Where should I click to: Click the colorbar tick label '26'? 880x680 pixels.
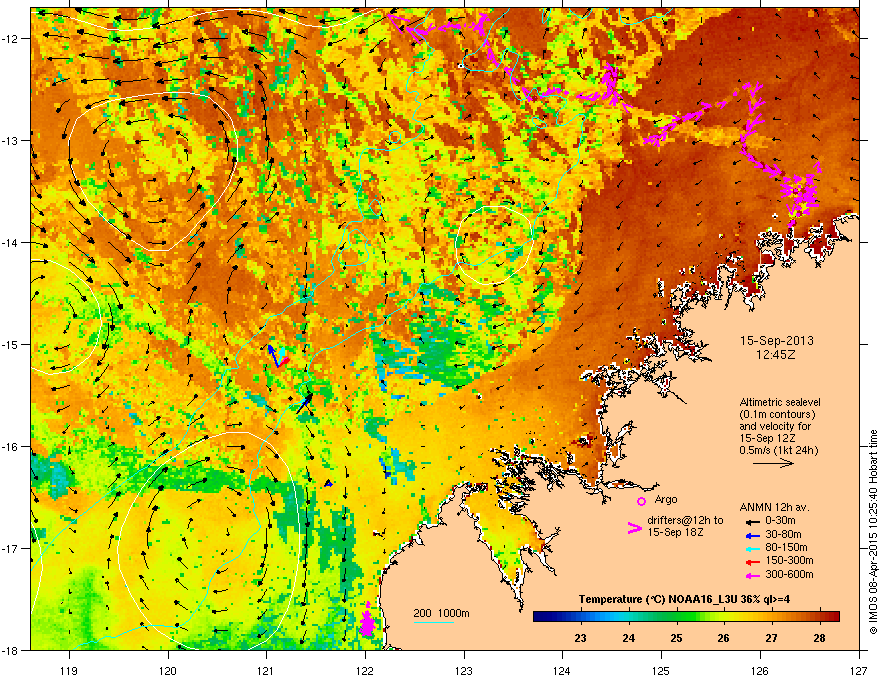click(x=723, y=638)
